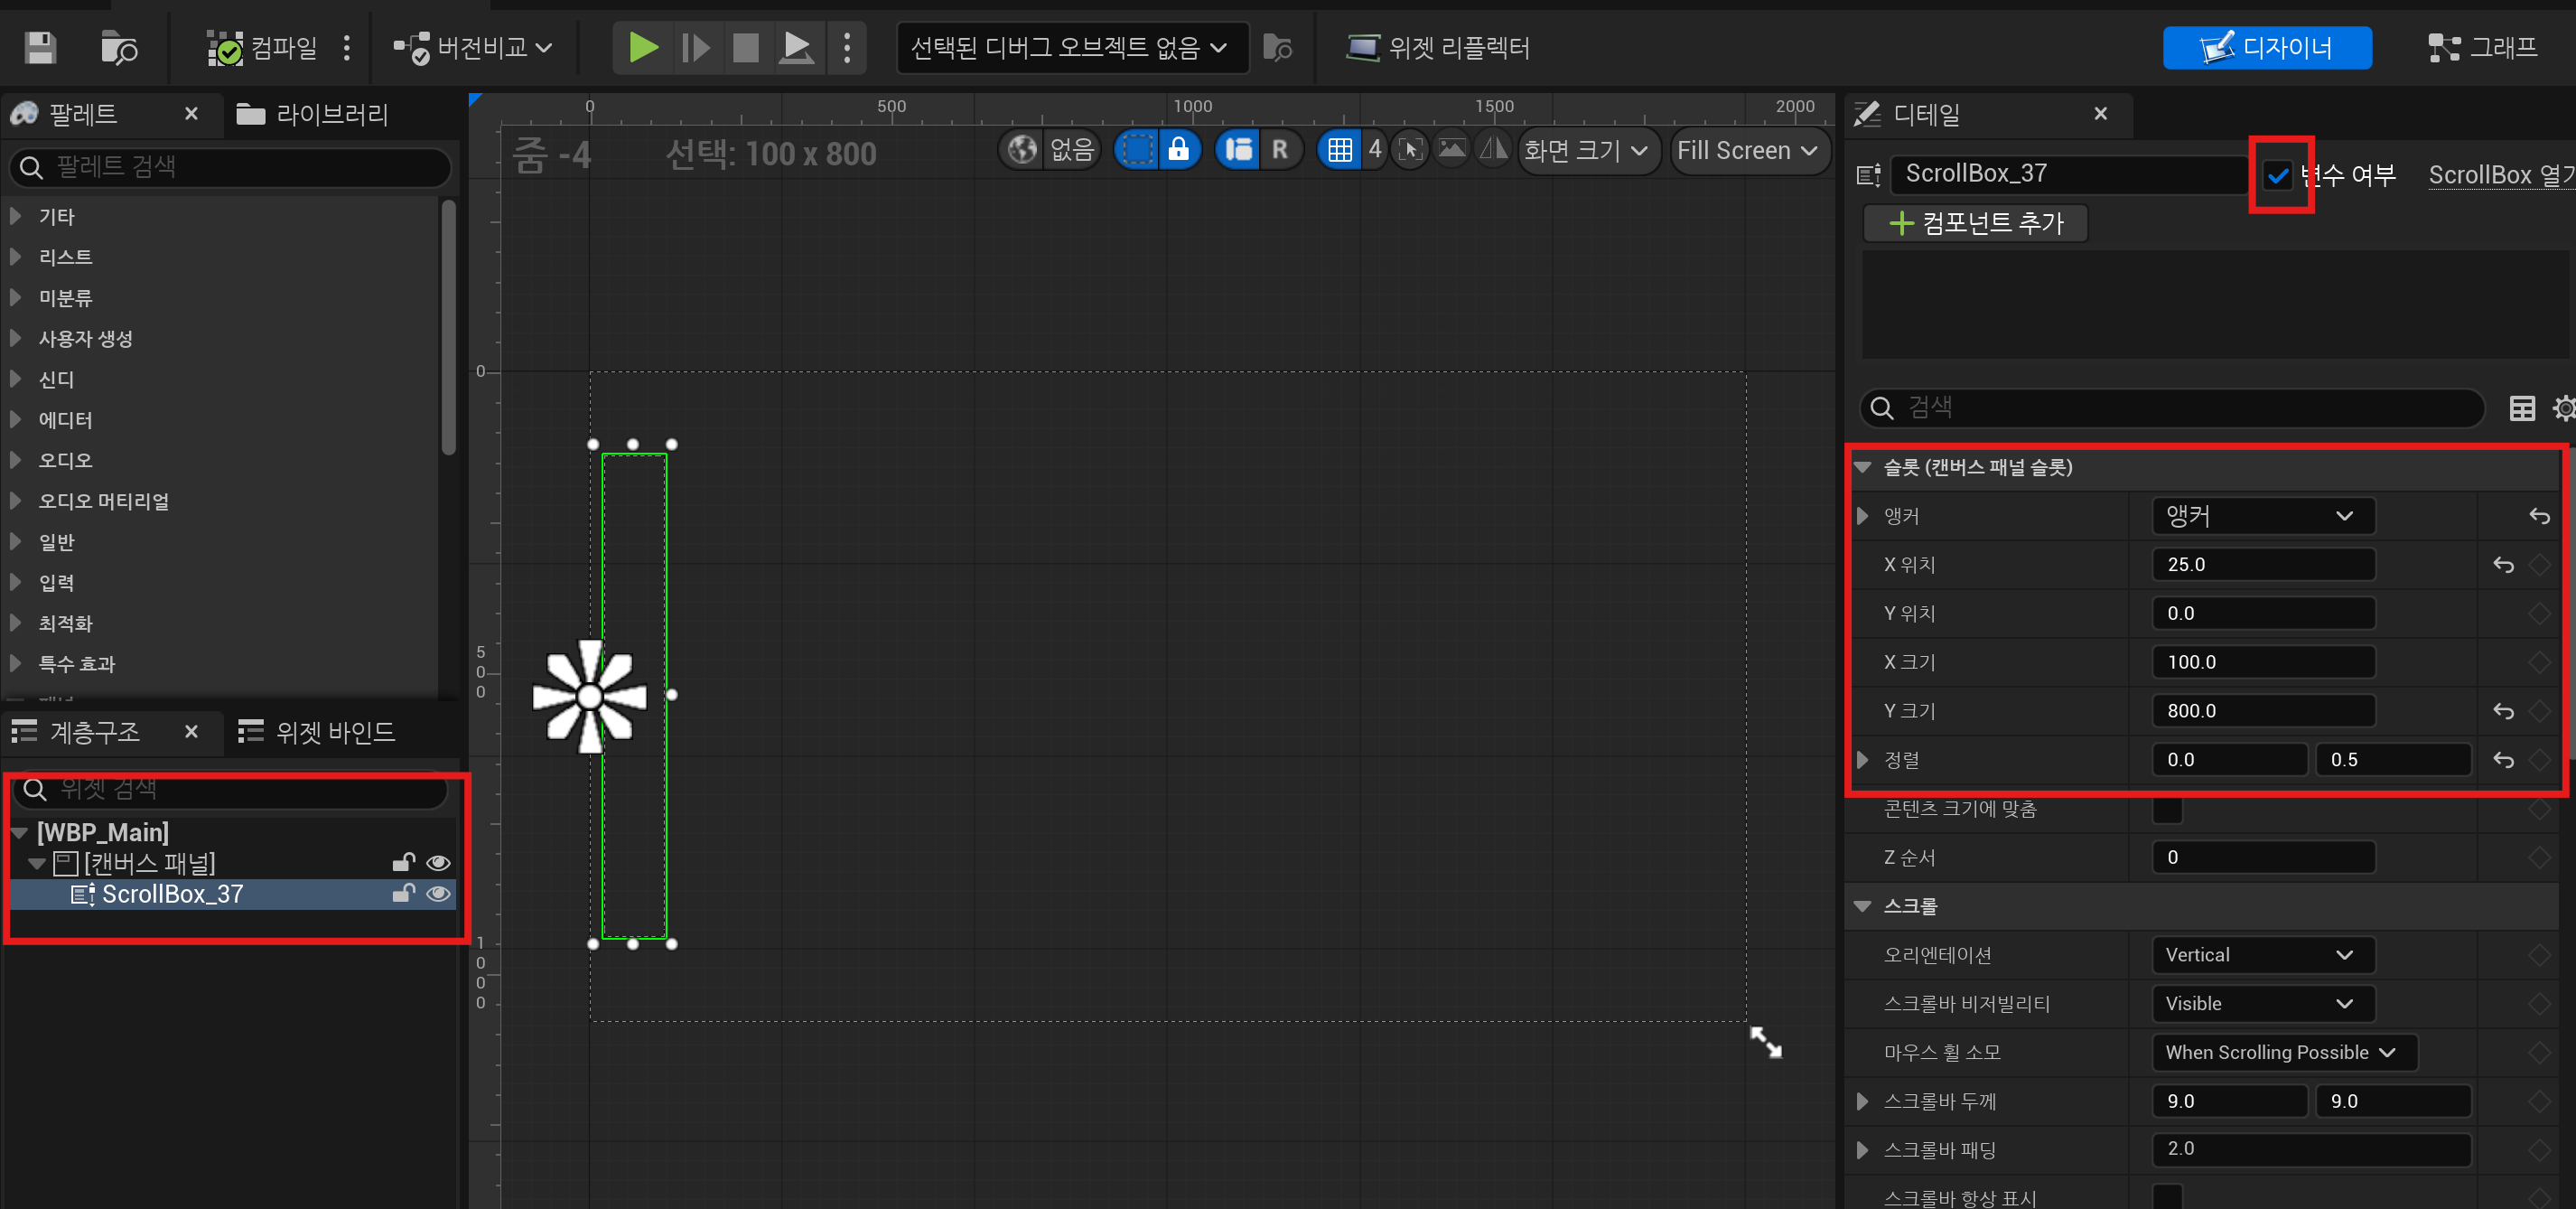Open the 오리엔테이션 Vertical dropdown
The width and height of the screenshot is (2576, 1209).
pyautogui.click(x=2263, y=955)
